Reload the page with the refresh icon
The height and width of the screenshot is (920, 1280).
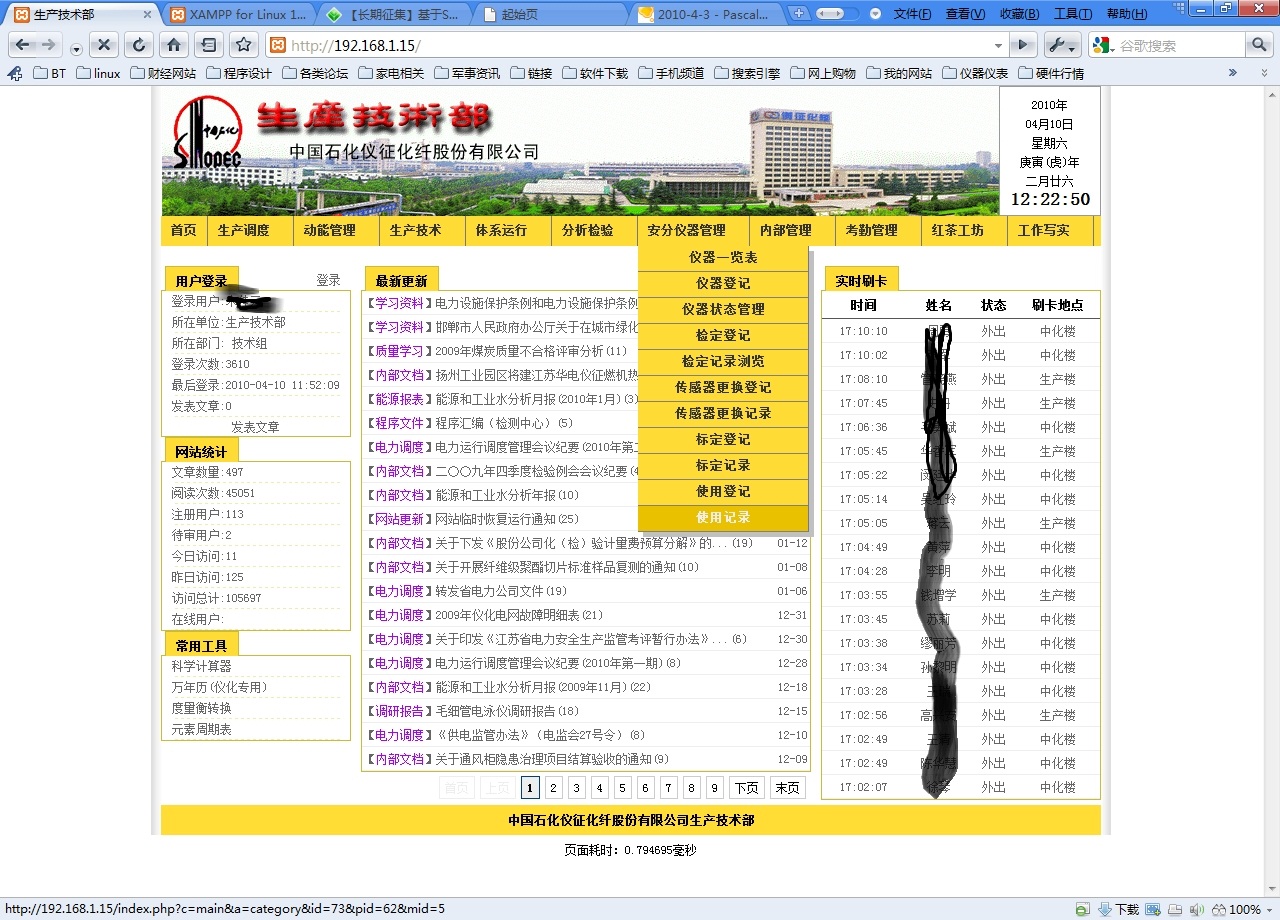[x=139, y=45]
